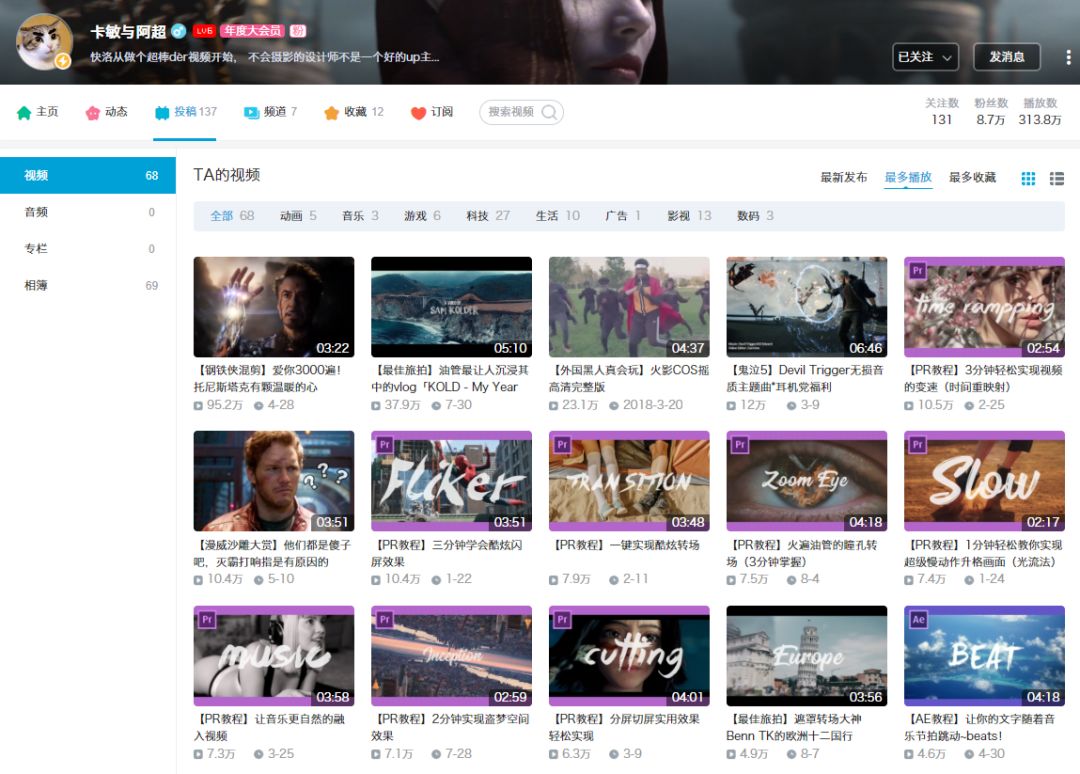Image resolution: width=1080 pixels, height=774 pixels.
Task: Click the 搜索视频 search input field
Action: pyautogui.click(x=521, y=112)
